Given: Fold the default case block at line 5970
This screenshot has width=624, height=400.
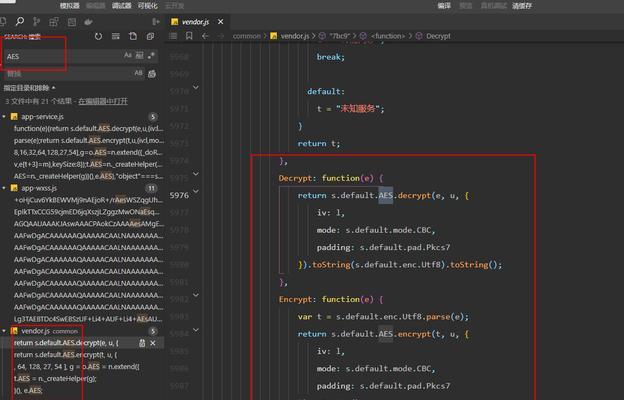Looking at the screenshot, I should tap(196, 87).
